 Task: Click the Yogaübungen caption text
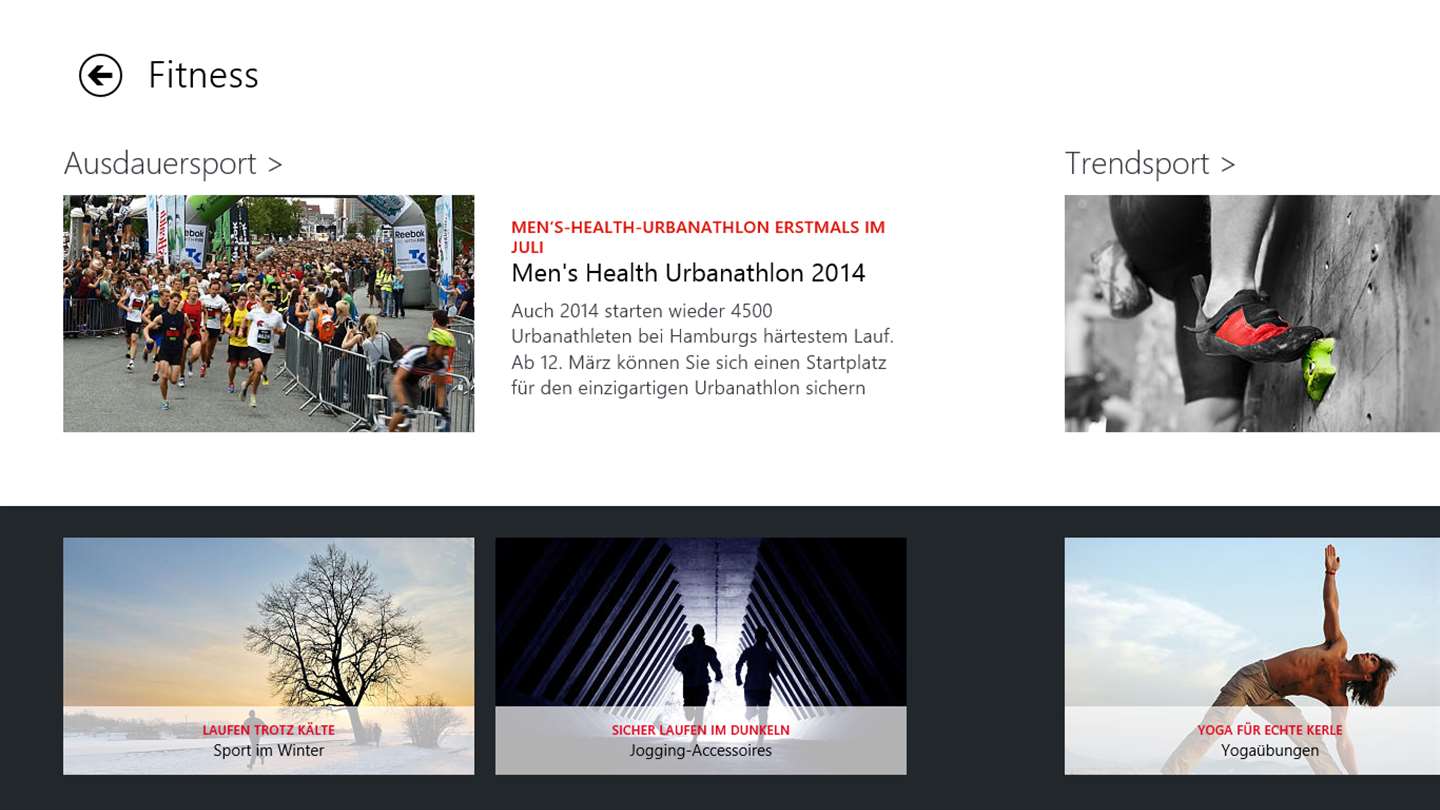(1269, 750)
